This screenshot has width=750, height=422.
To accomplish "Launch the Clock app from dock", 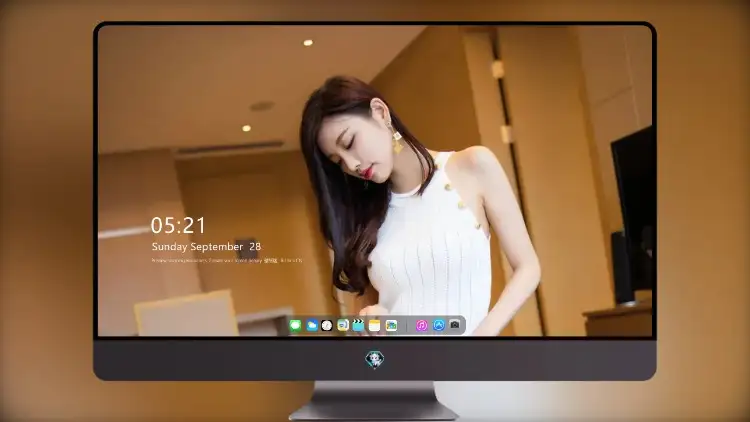I will point(327,325).
